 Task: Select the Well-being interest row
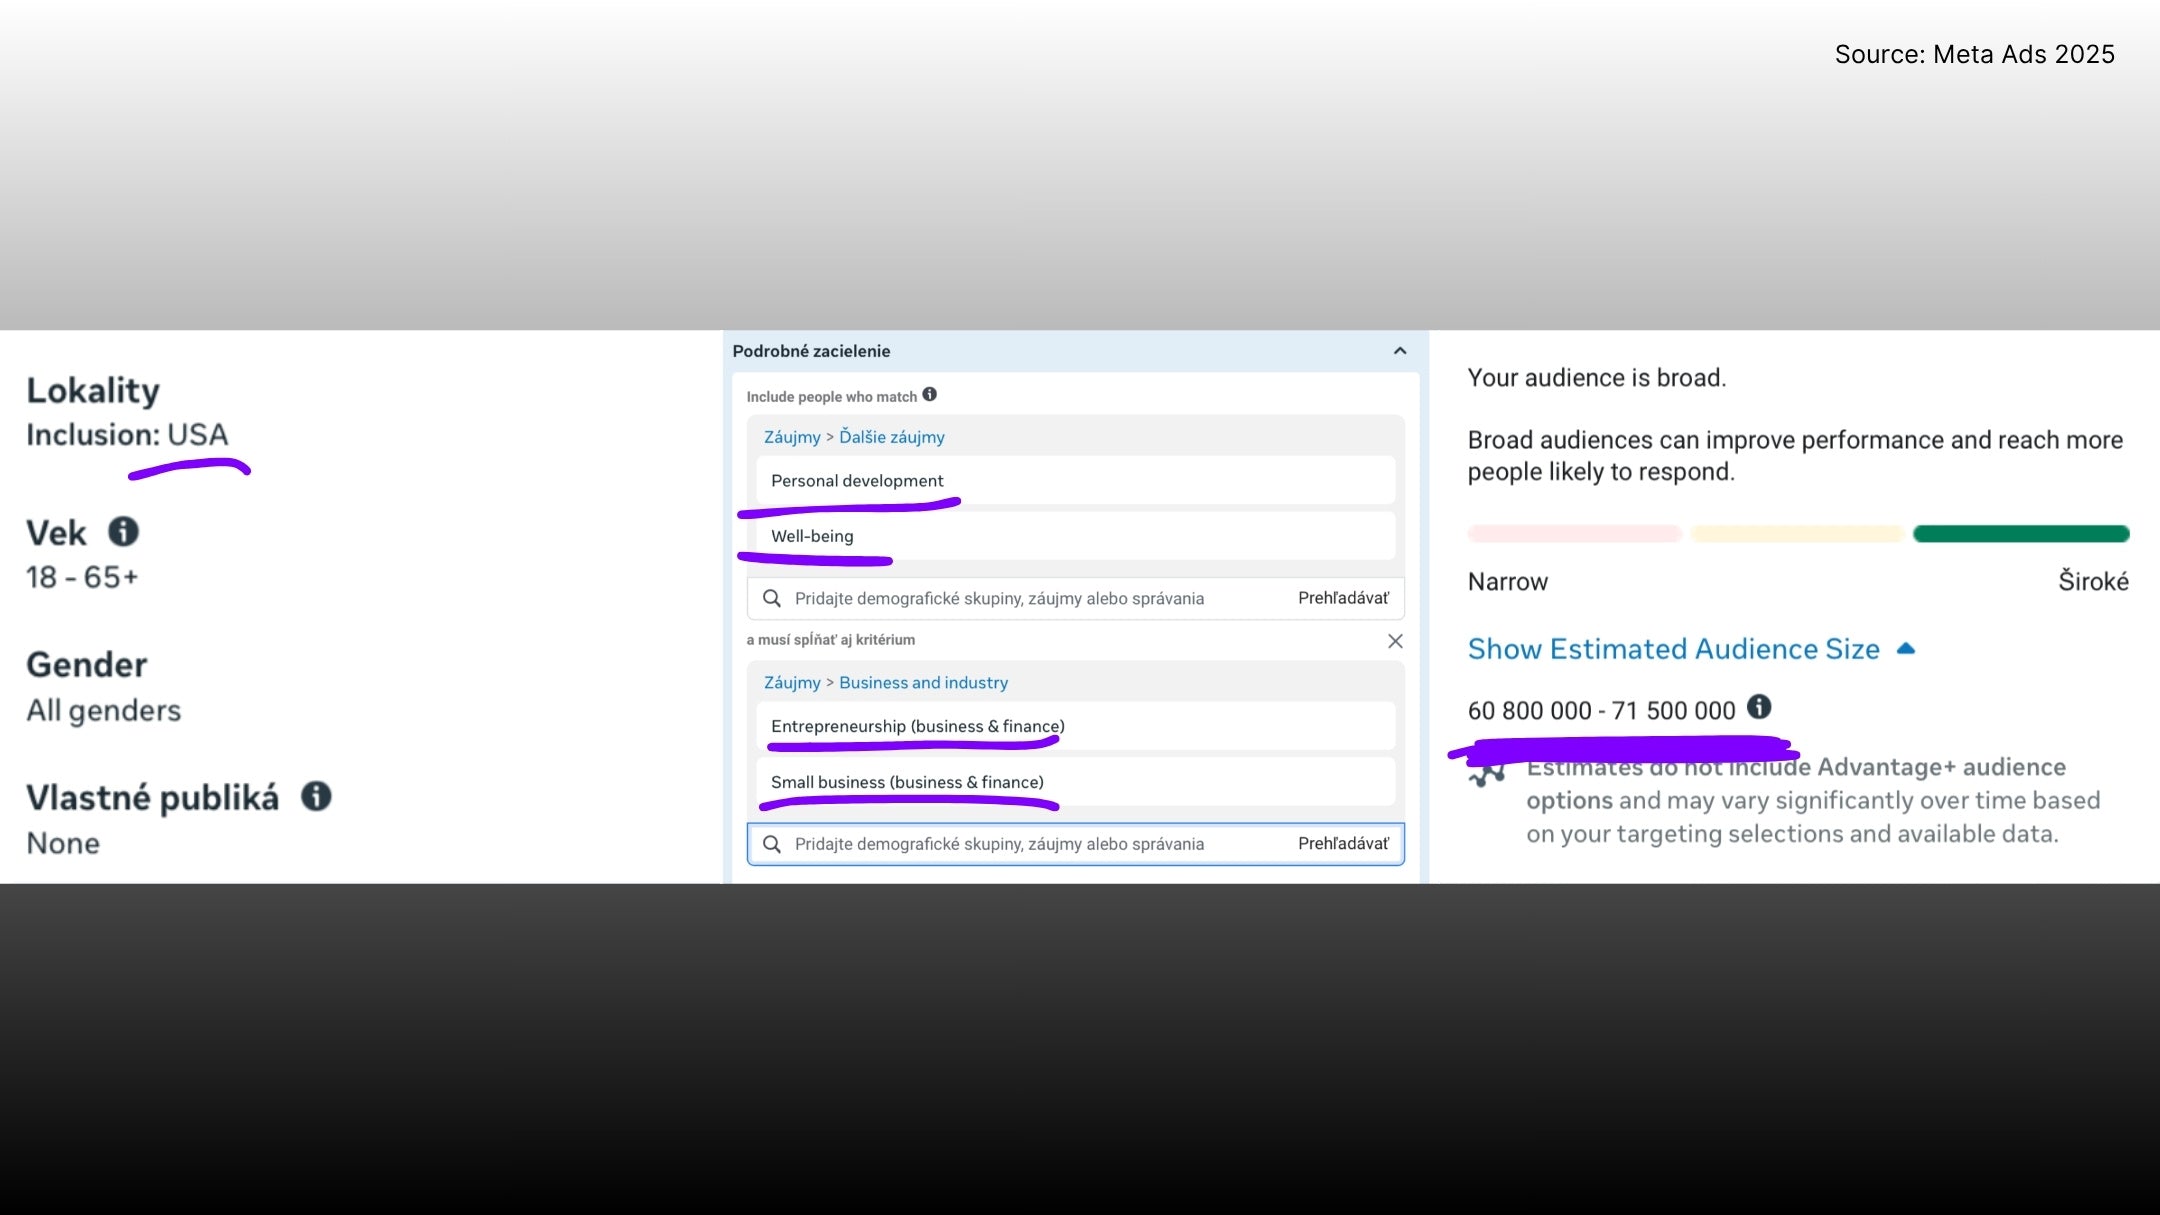[x=812, y=536]
